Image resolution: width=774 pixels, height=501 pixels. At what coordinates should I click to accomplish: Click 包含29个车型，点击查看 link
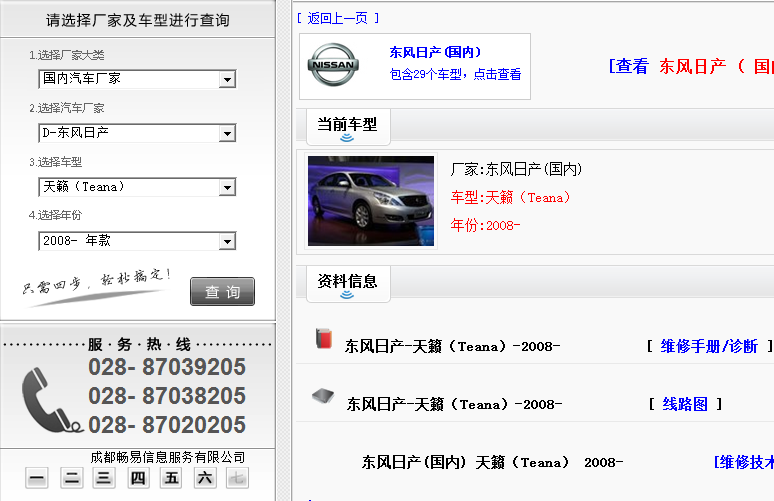coord(455,74)
